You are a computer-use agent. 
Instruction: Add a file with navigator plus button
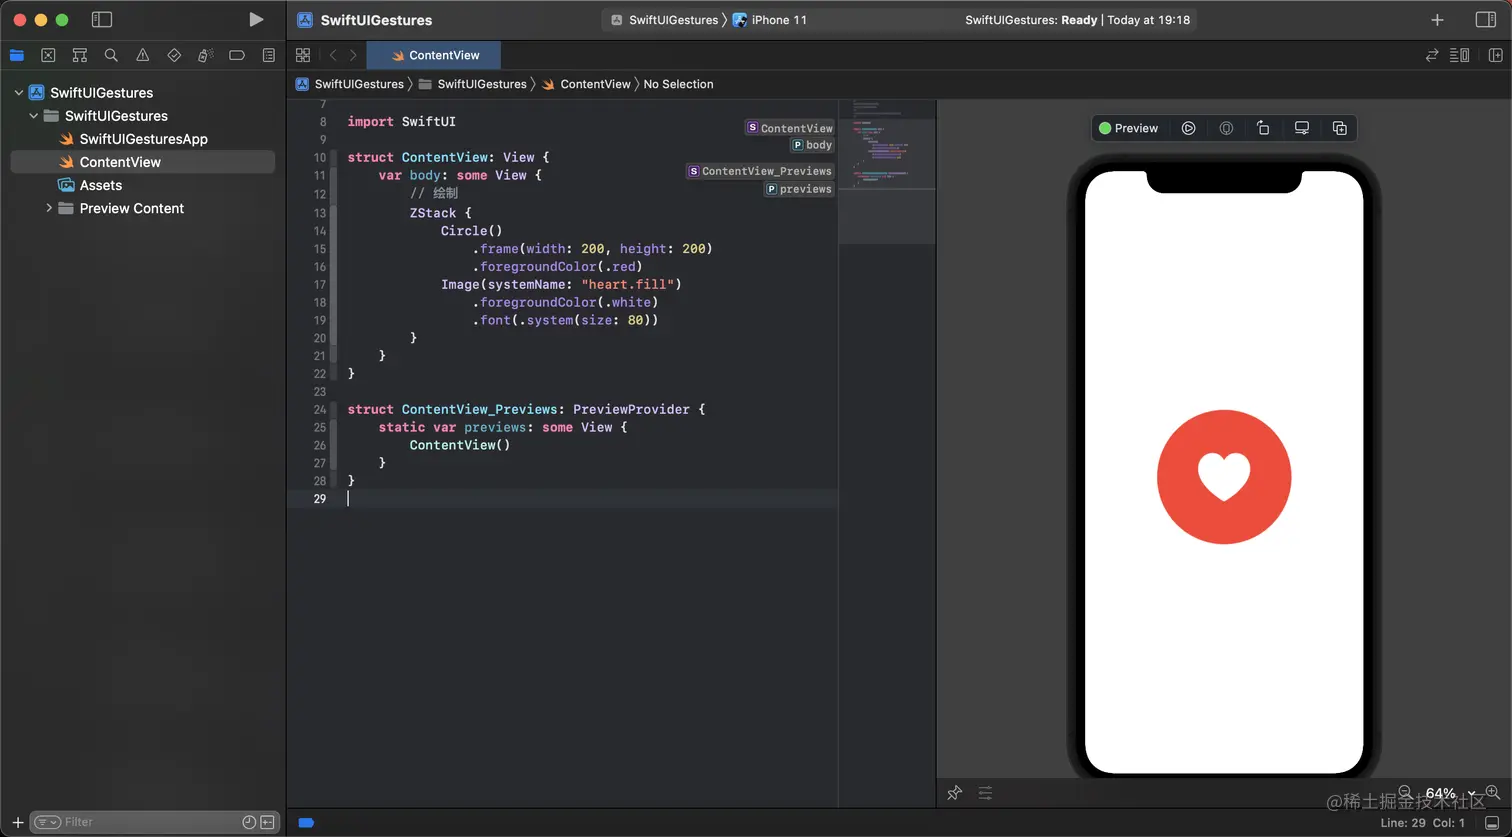click(x=17, y=822)
